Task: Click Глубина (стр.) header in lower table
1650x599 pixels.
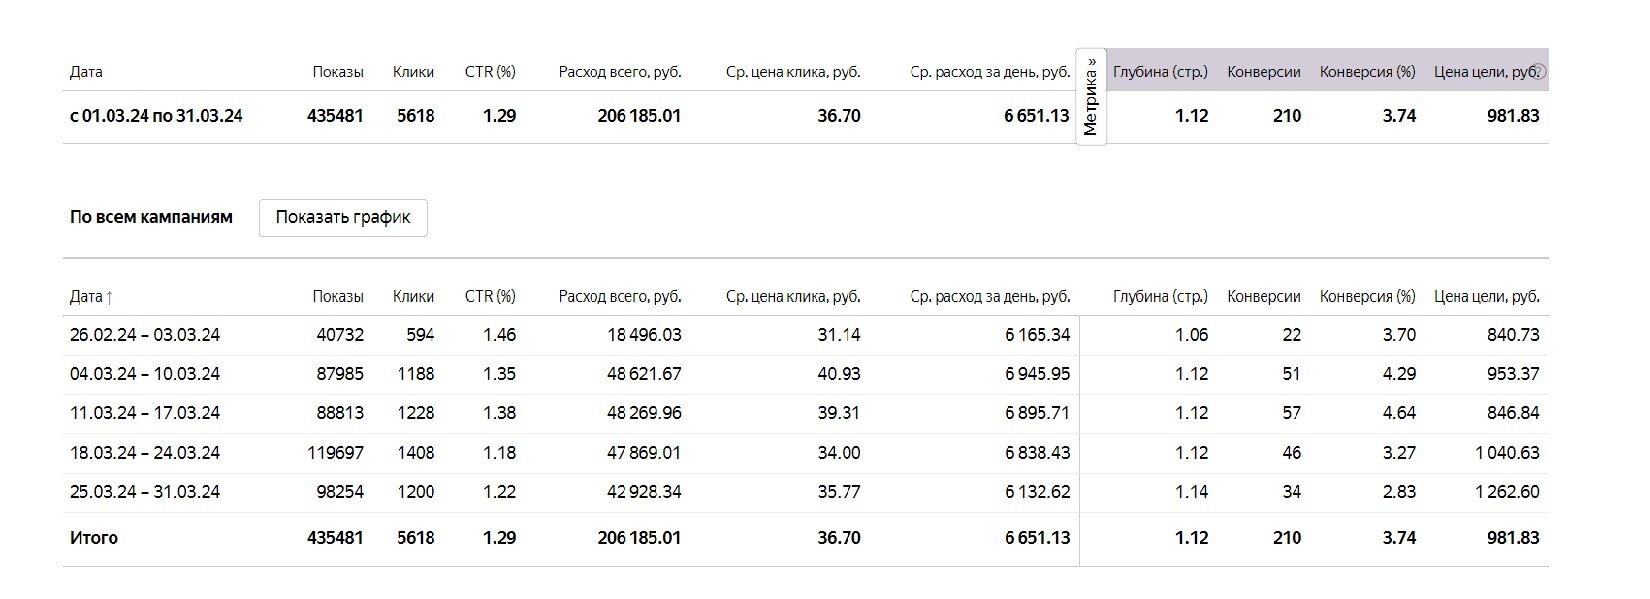Action: (1160, 297)
